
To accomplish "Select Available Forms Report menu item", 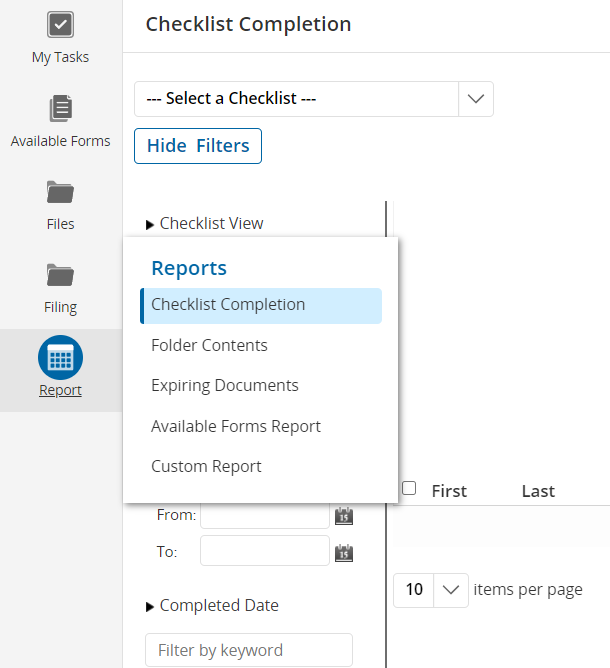I will 236,426.
